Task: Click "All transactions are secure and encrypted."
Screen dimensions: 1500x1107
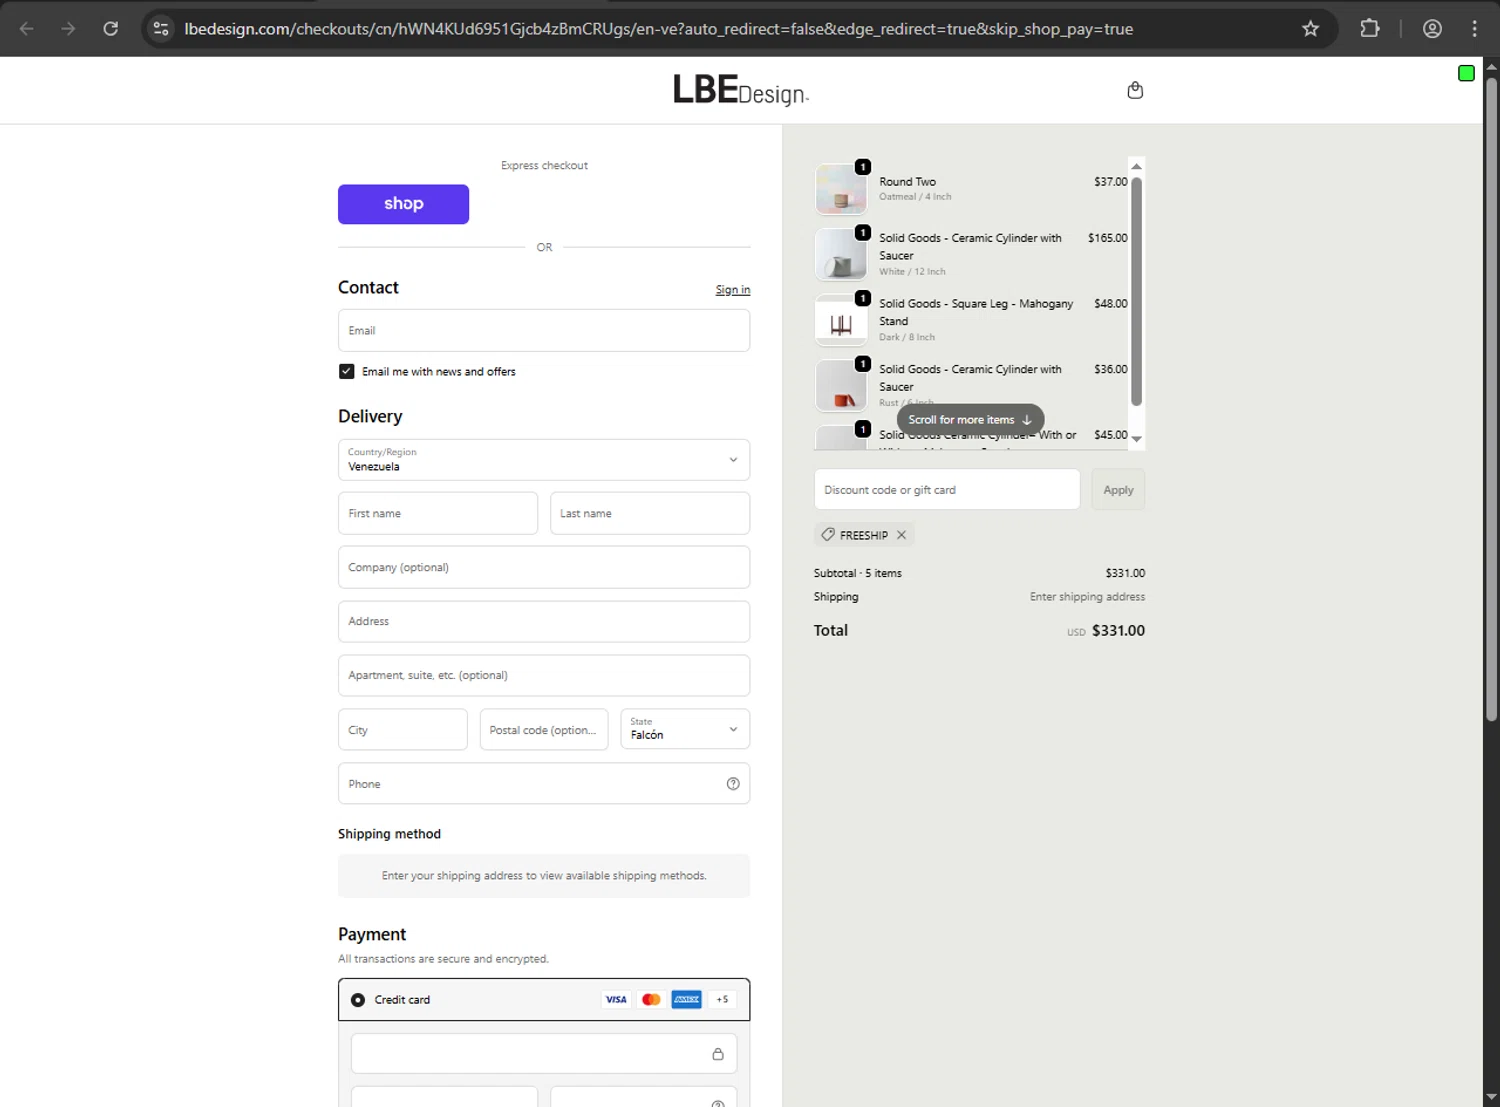Action: click(x=443, y=959)
